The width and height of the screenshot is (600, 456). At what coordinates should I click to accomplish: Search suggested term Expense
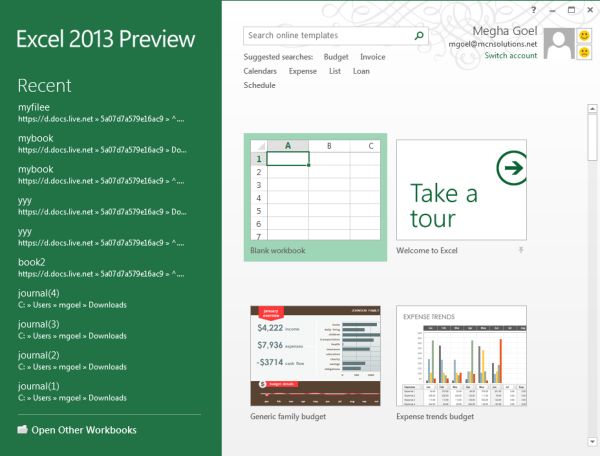tap(303, 71)
